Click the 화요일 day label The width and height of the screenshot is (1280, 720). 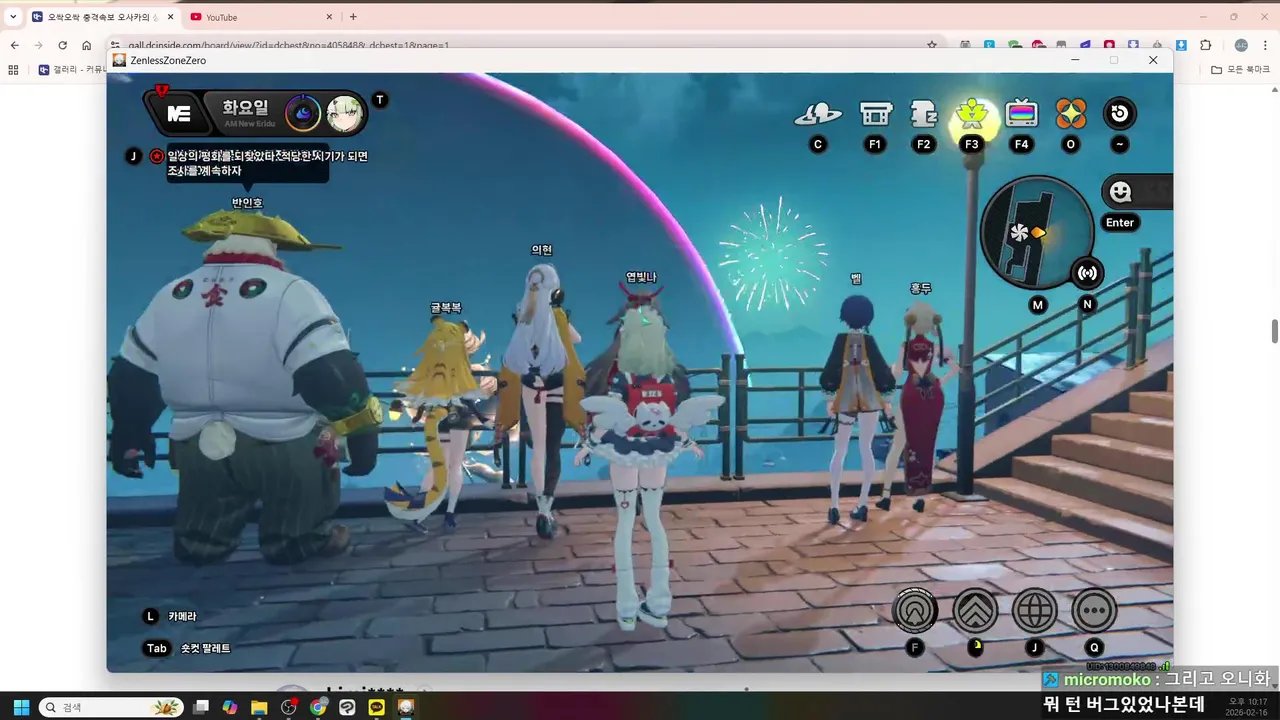pyautogui.click(x=245, y=107)
